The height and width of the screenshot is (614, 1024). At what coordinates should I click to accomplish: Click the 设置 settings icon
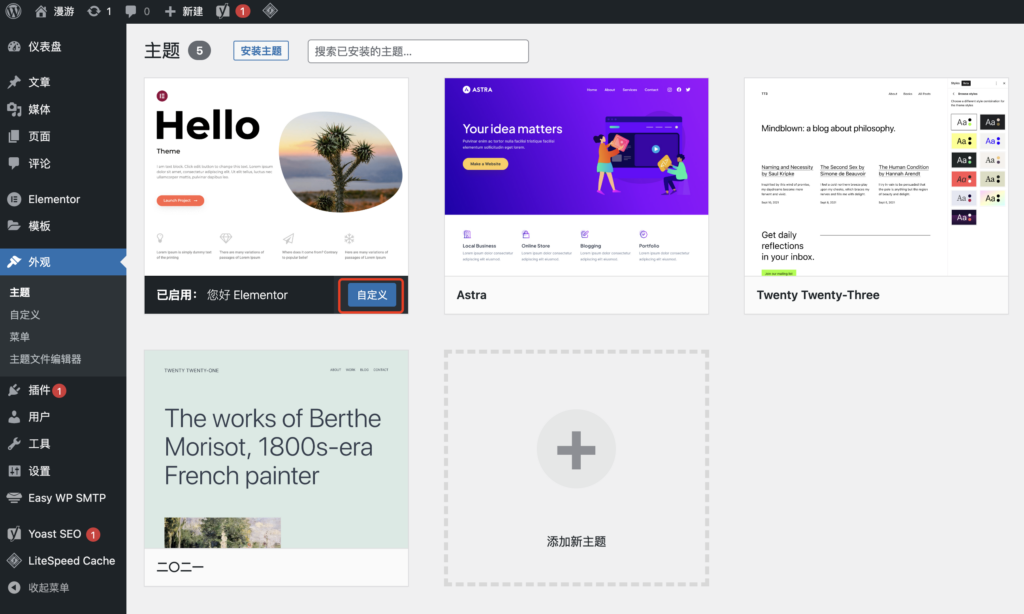click(14, 471)
